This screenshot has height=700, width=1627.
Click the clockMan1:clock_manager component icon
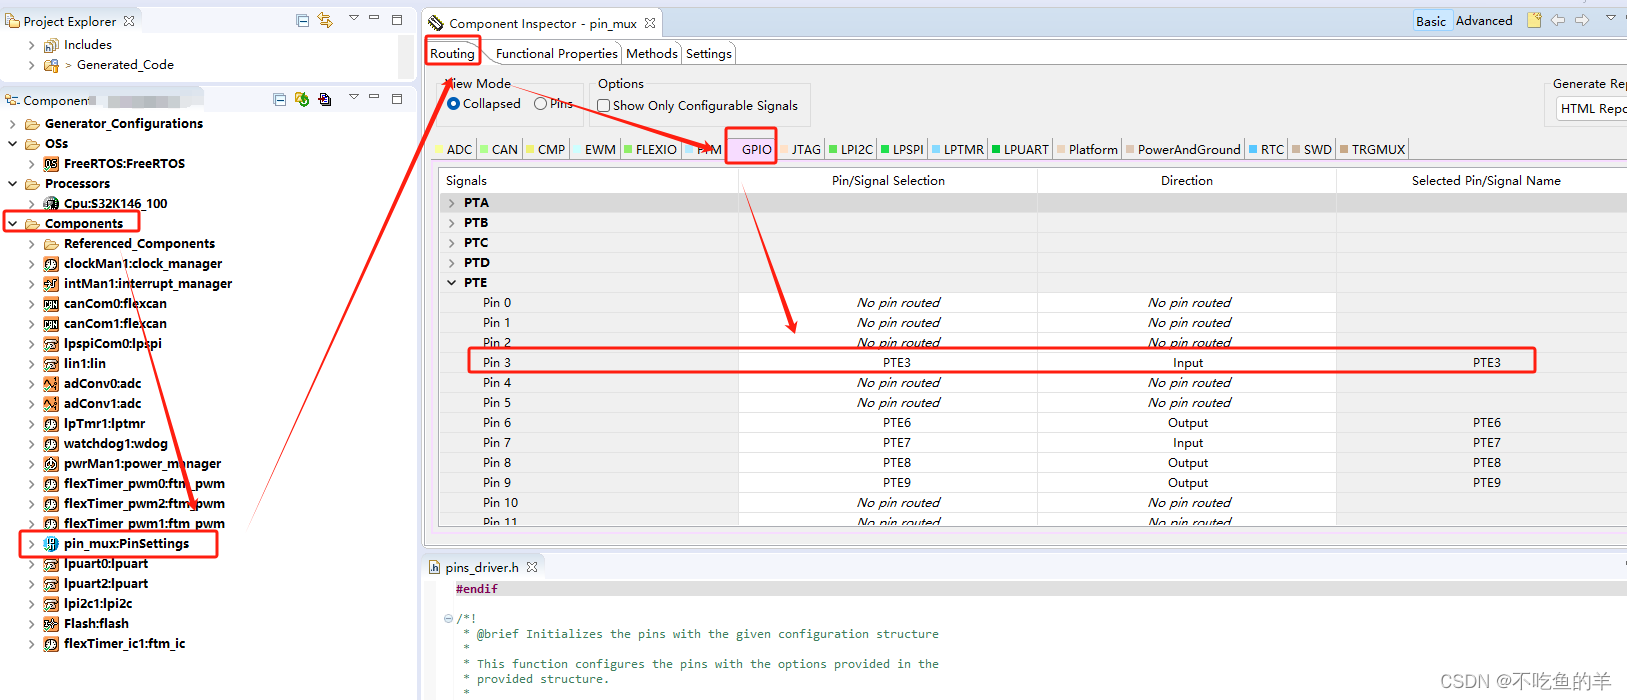tap(51, 264)
